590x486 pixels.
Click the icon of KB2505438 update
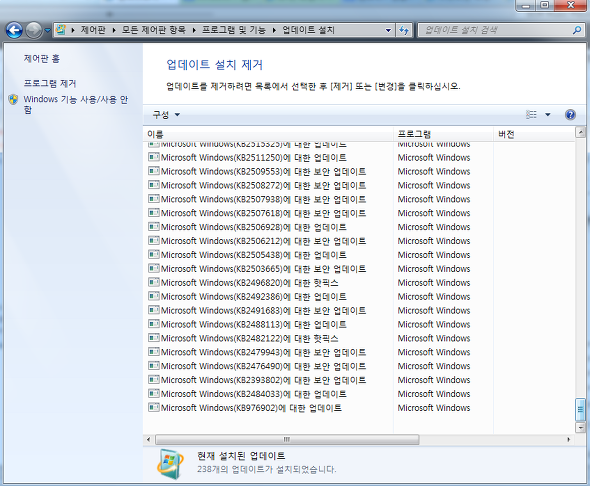[x=154, y=255]
